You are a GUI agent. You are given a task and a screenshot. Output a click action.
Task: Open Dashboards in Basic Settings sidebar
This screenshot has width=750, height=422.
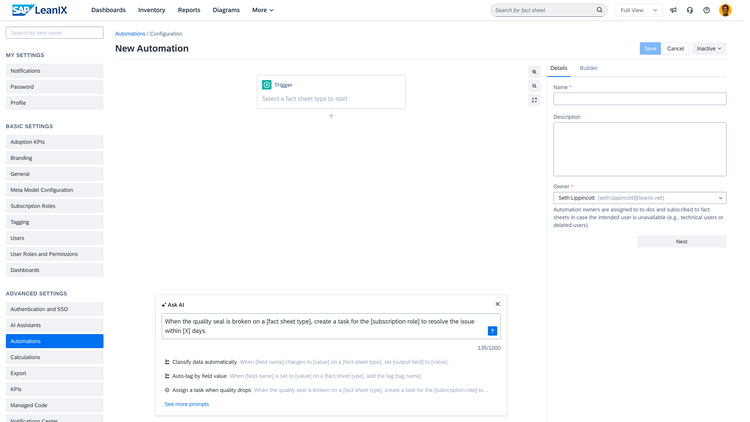pos(55,270)
